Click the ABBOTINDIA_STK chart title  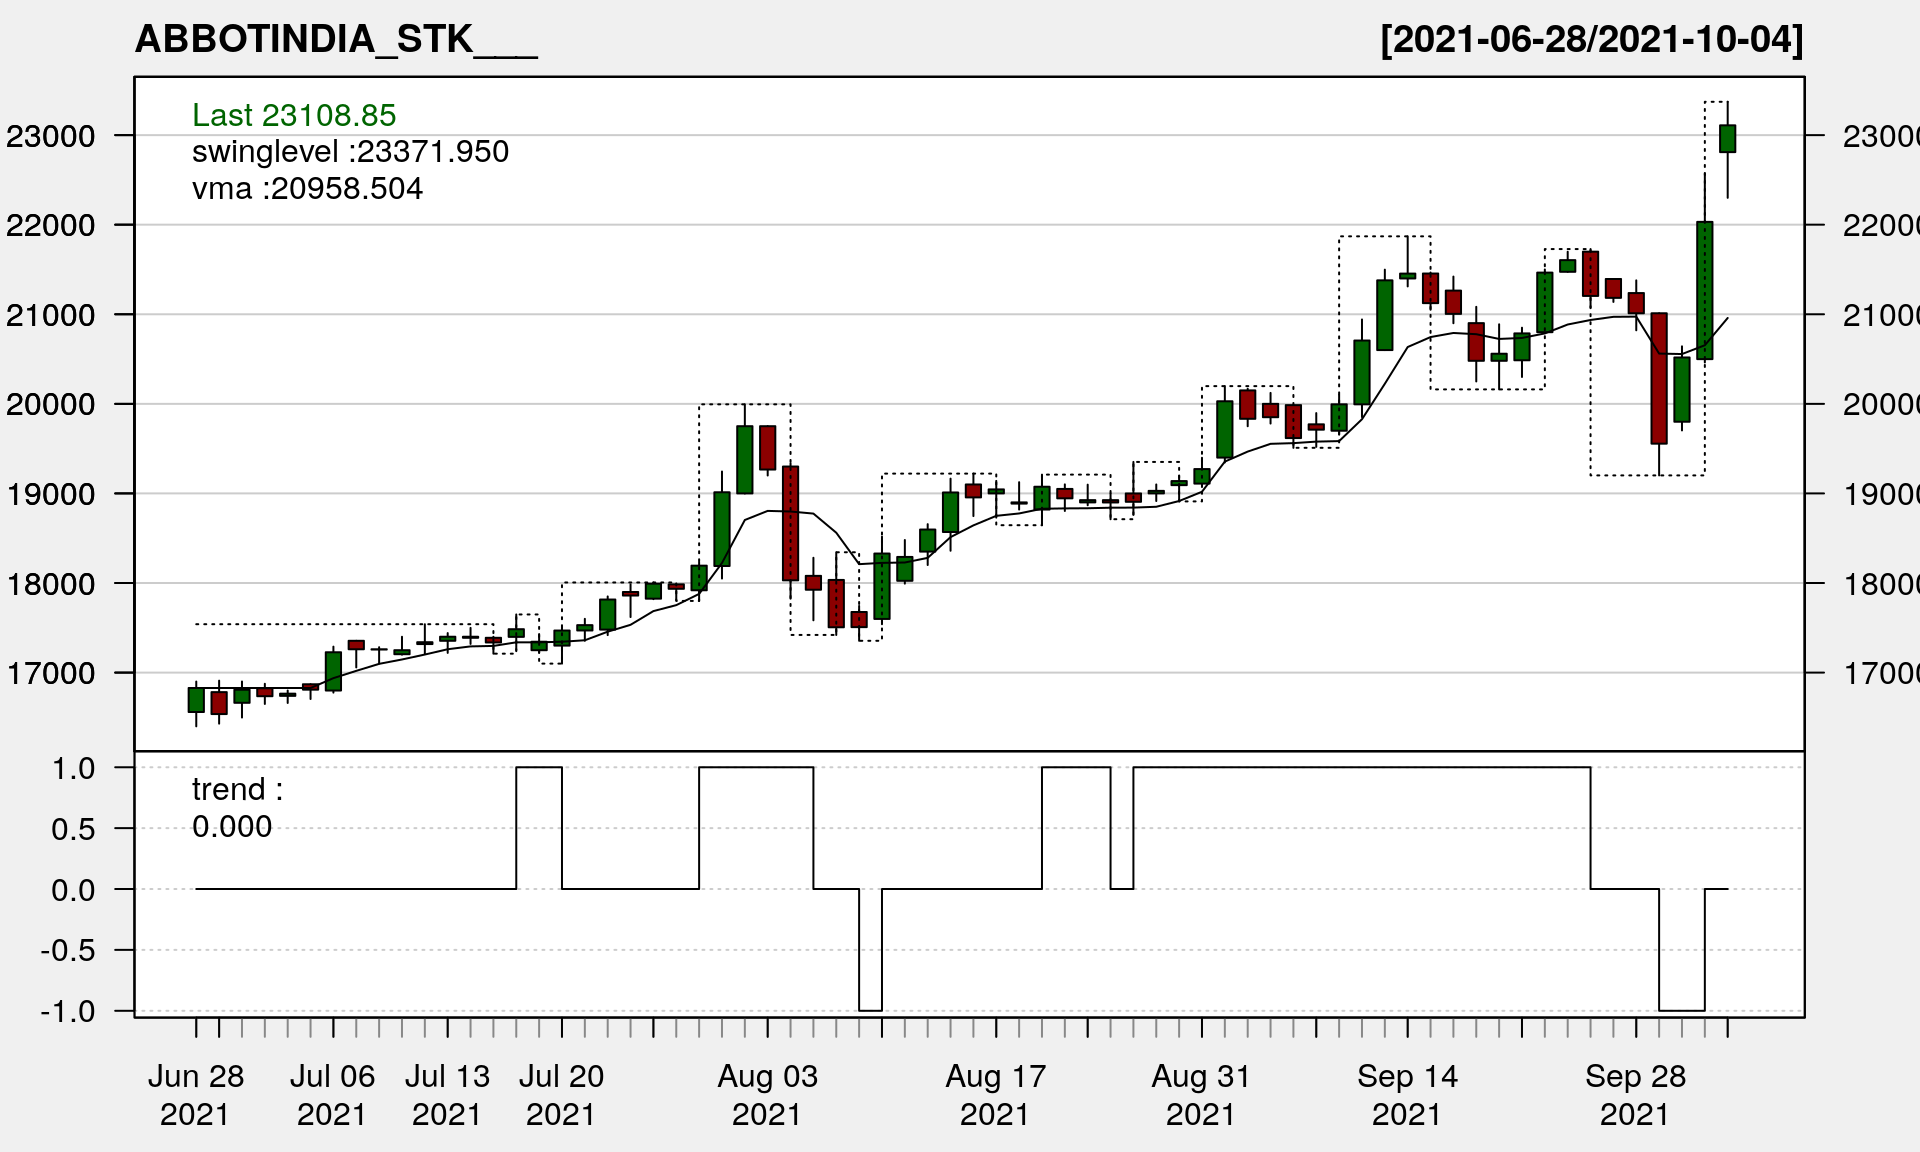coord(336,40)
